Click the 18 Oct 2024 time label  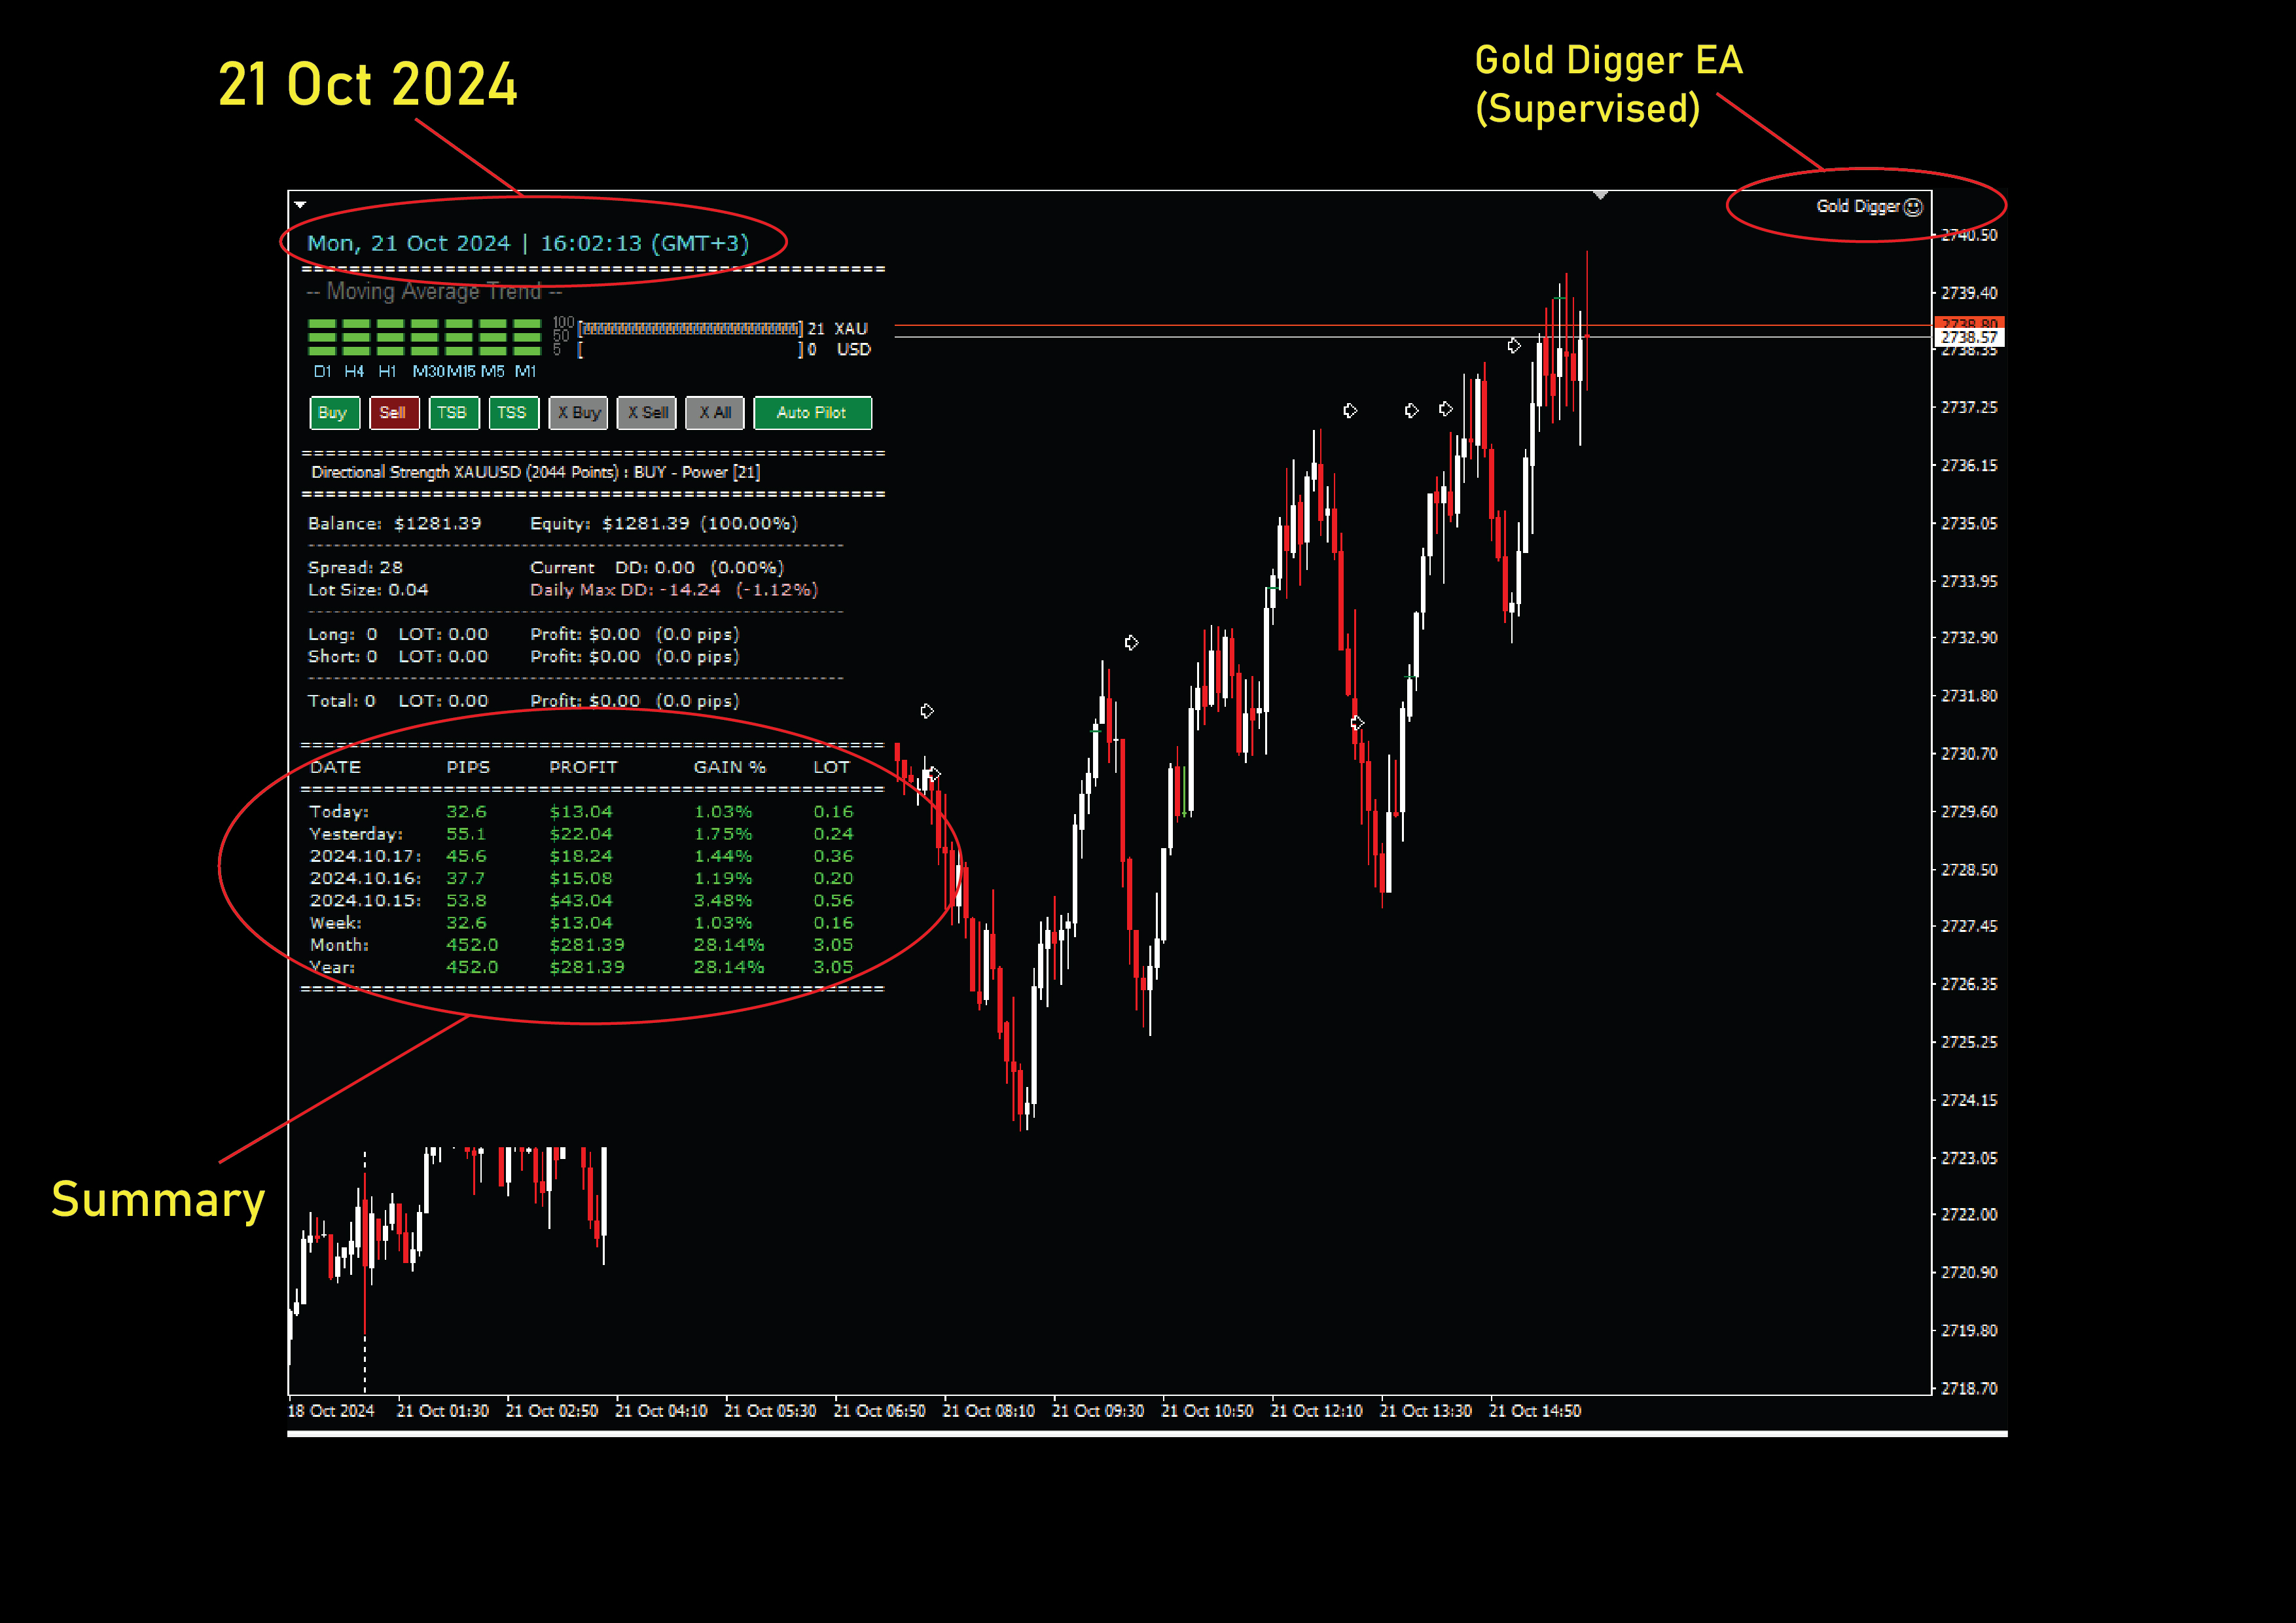[331, 1411]
